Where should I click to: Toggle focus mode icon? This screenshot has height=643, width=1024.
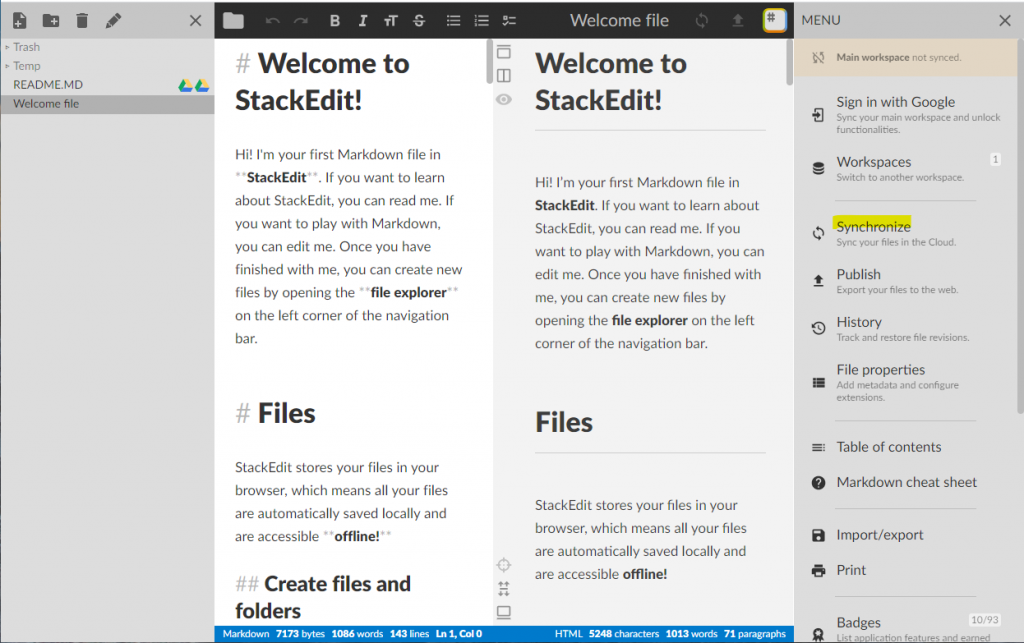pos(504,589)
